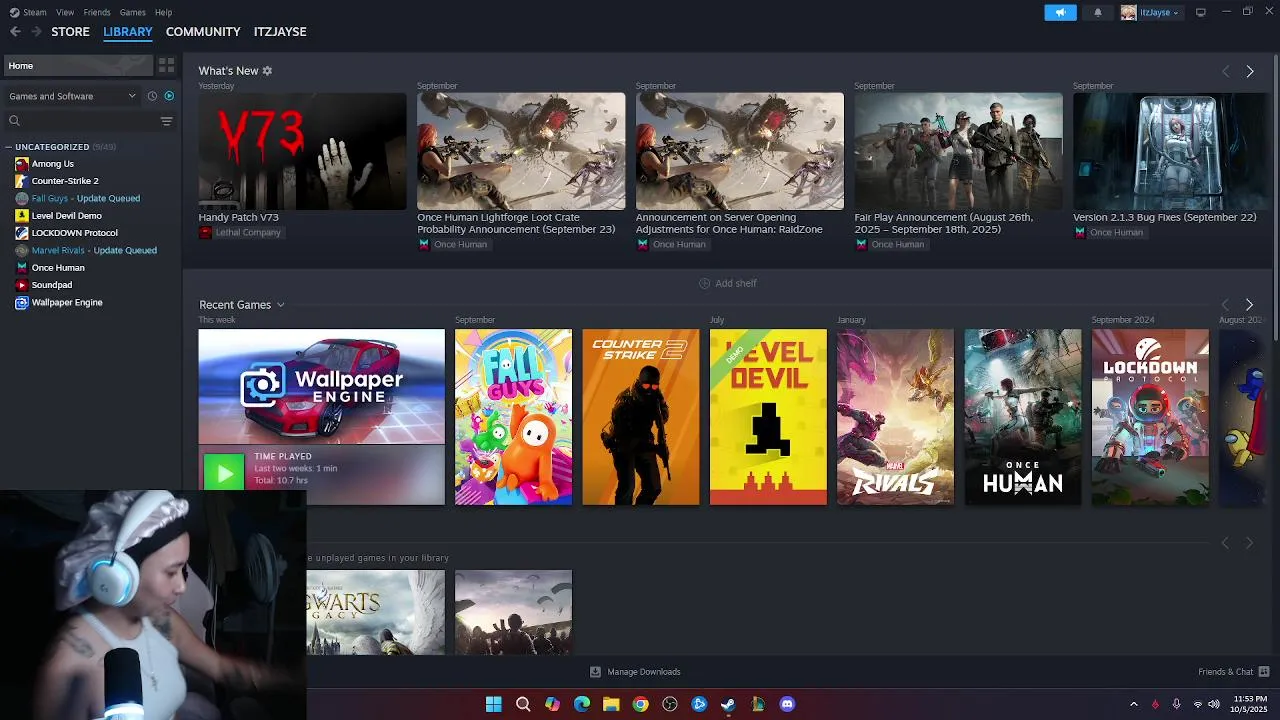Click the library search magnifier icon
Screen dimensions: 1280x720
[14, 121]
